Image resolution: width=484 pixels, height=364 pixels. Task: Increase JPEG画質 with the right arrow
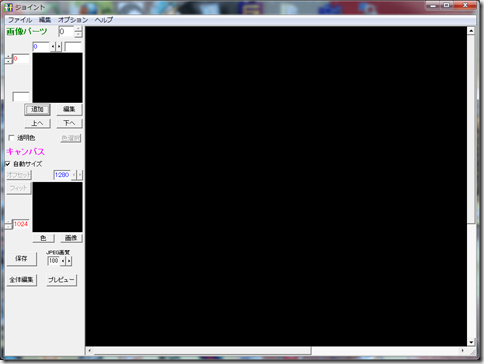click(69, 261)
